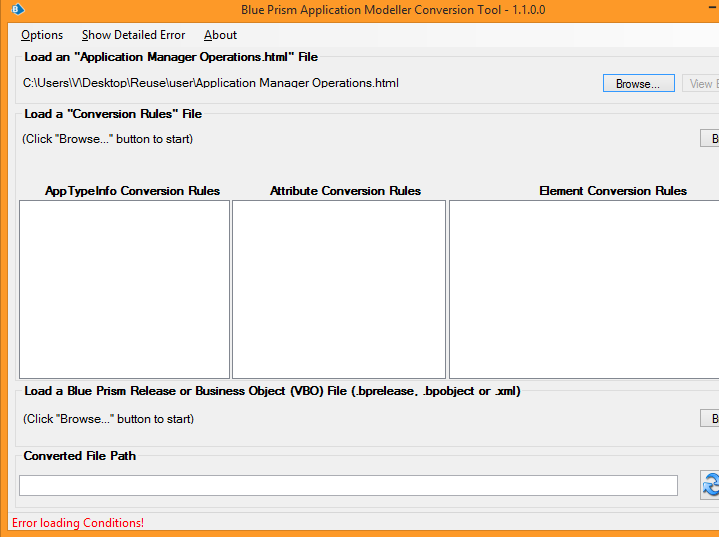Click the blue refresh arrows icon
The image size is (719, 537).
tap(710, 485)
